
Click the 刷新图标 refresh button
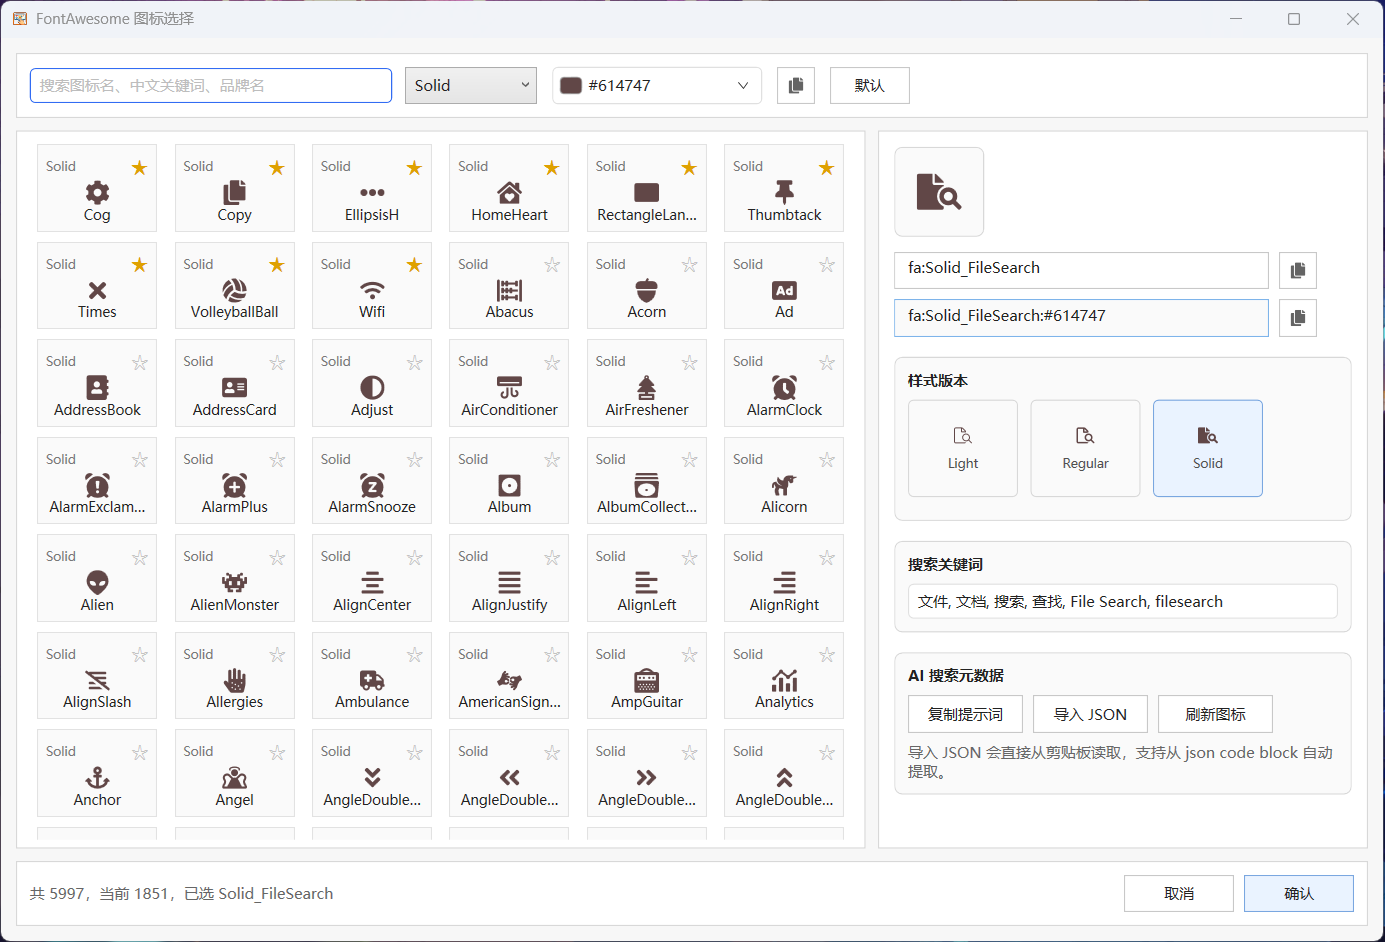click(x=1215, y=714)
